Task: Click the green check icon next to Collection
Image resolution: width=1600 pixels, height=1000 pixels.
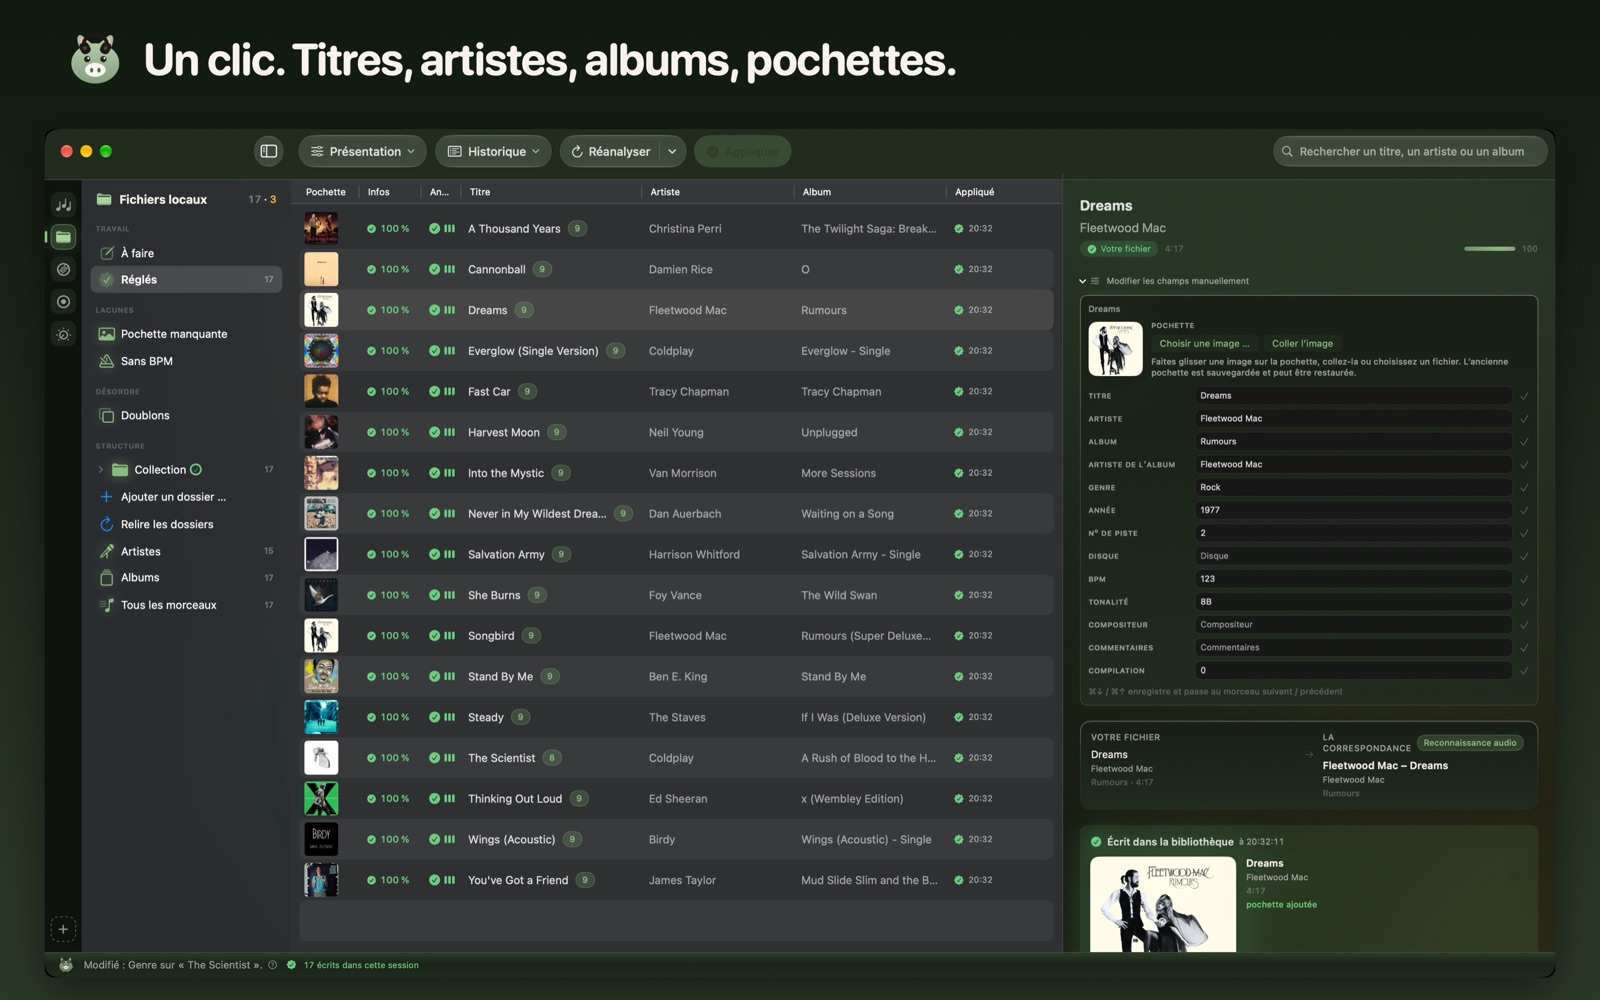Action: click(x=196, y=469)
